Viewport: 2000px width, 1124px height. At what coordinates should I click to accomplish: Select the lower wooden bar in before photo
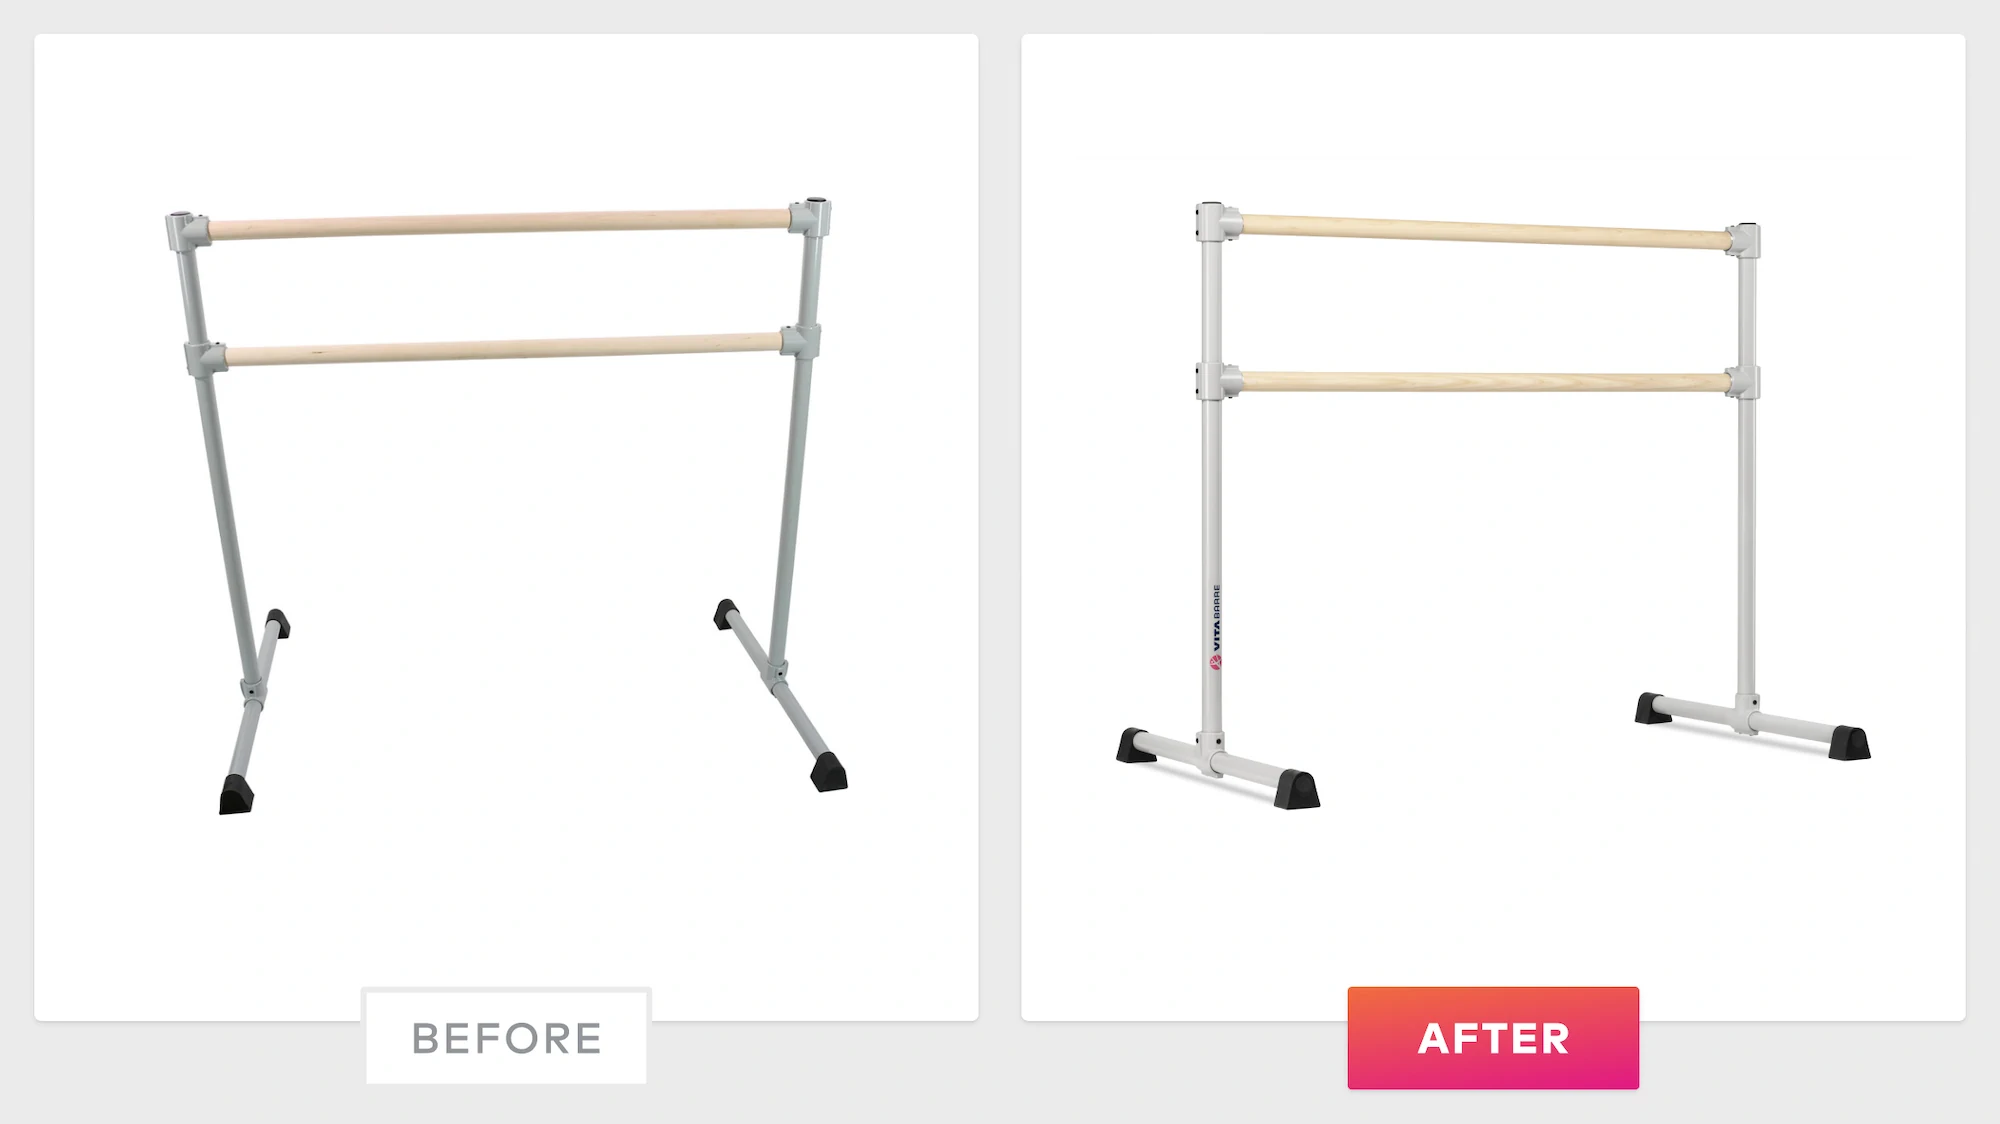[x=504, y=349]
